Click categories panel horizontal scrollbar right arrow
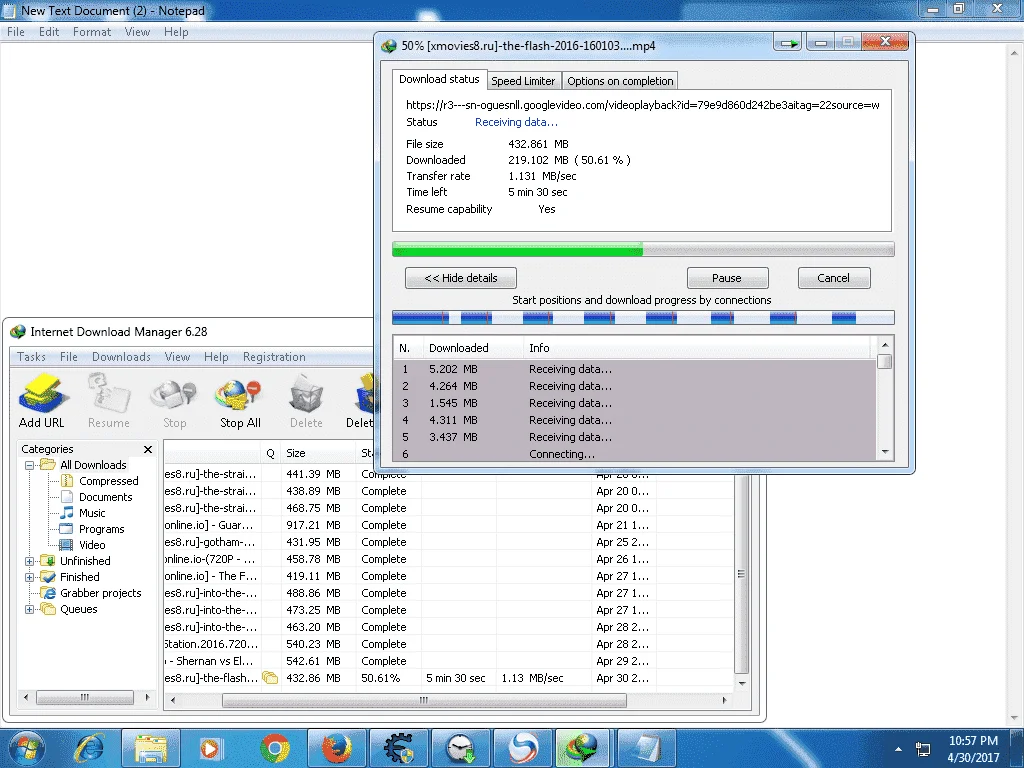 click(x=148, y=697)
